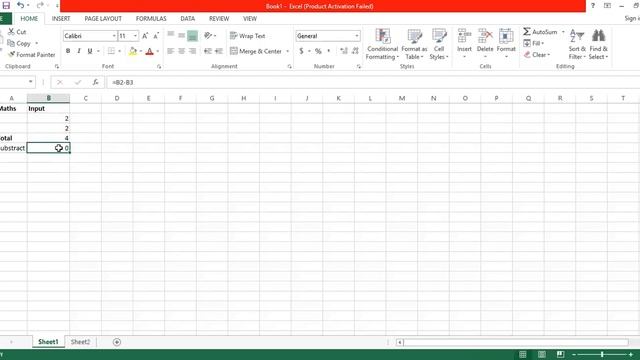Screen dimensions: 640x360
Task: Middle-align the cell contents
Action: click(182, 36)
